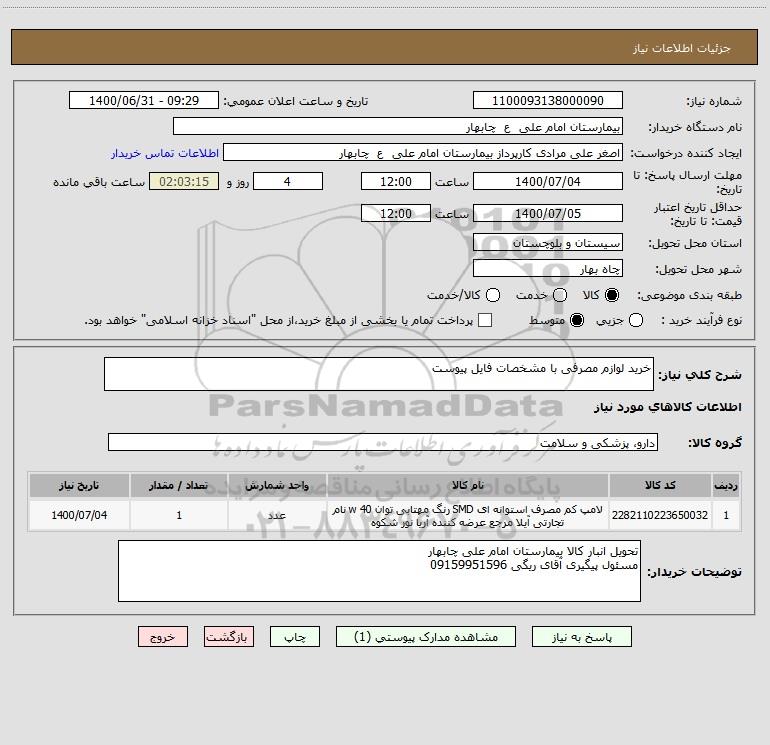Choose the متوسط purchase type radio
The height and width of the screenshot is (745, 770).
coord(577,320)
